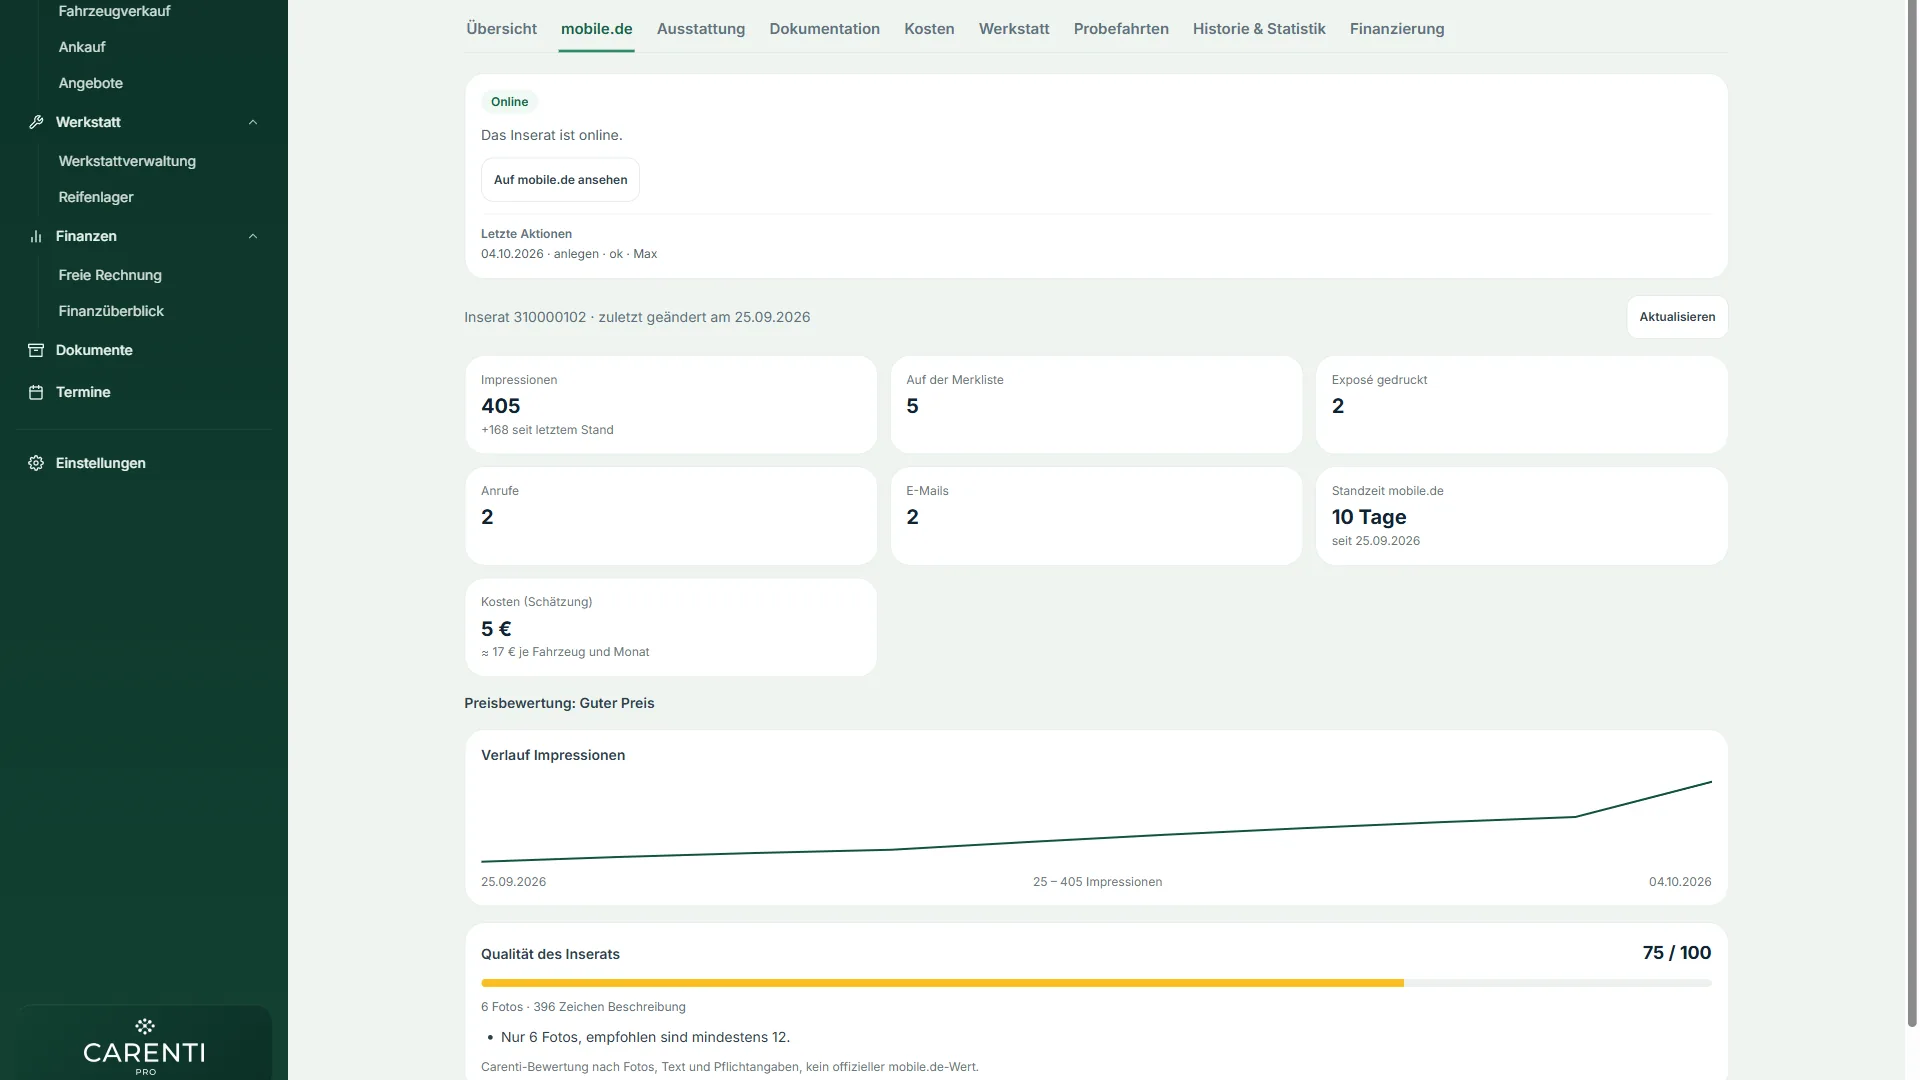1920x1080 pixels.
Task: Open the Dokumentation tab
Action: click(824, 29)
